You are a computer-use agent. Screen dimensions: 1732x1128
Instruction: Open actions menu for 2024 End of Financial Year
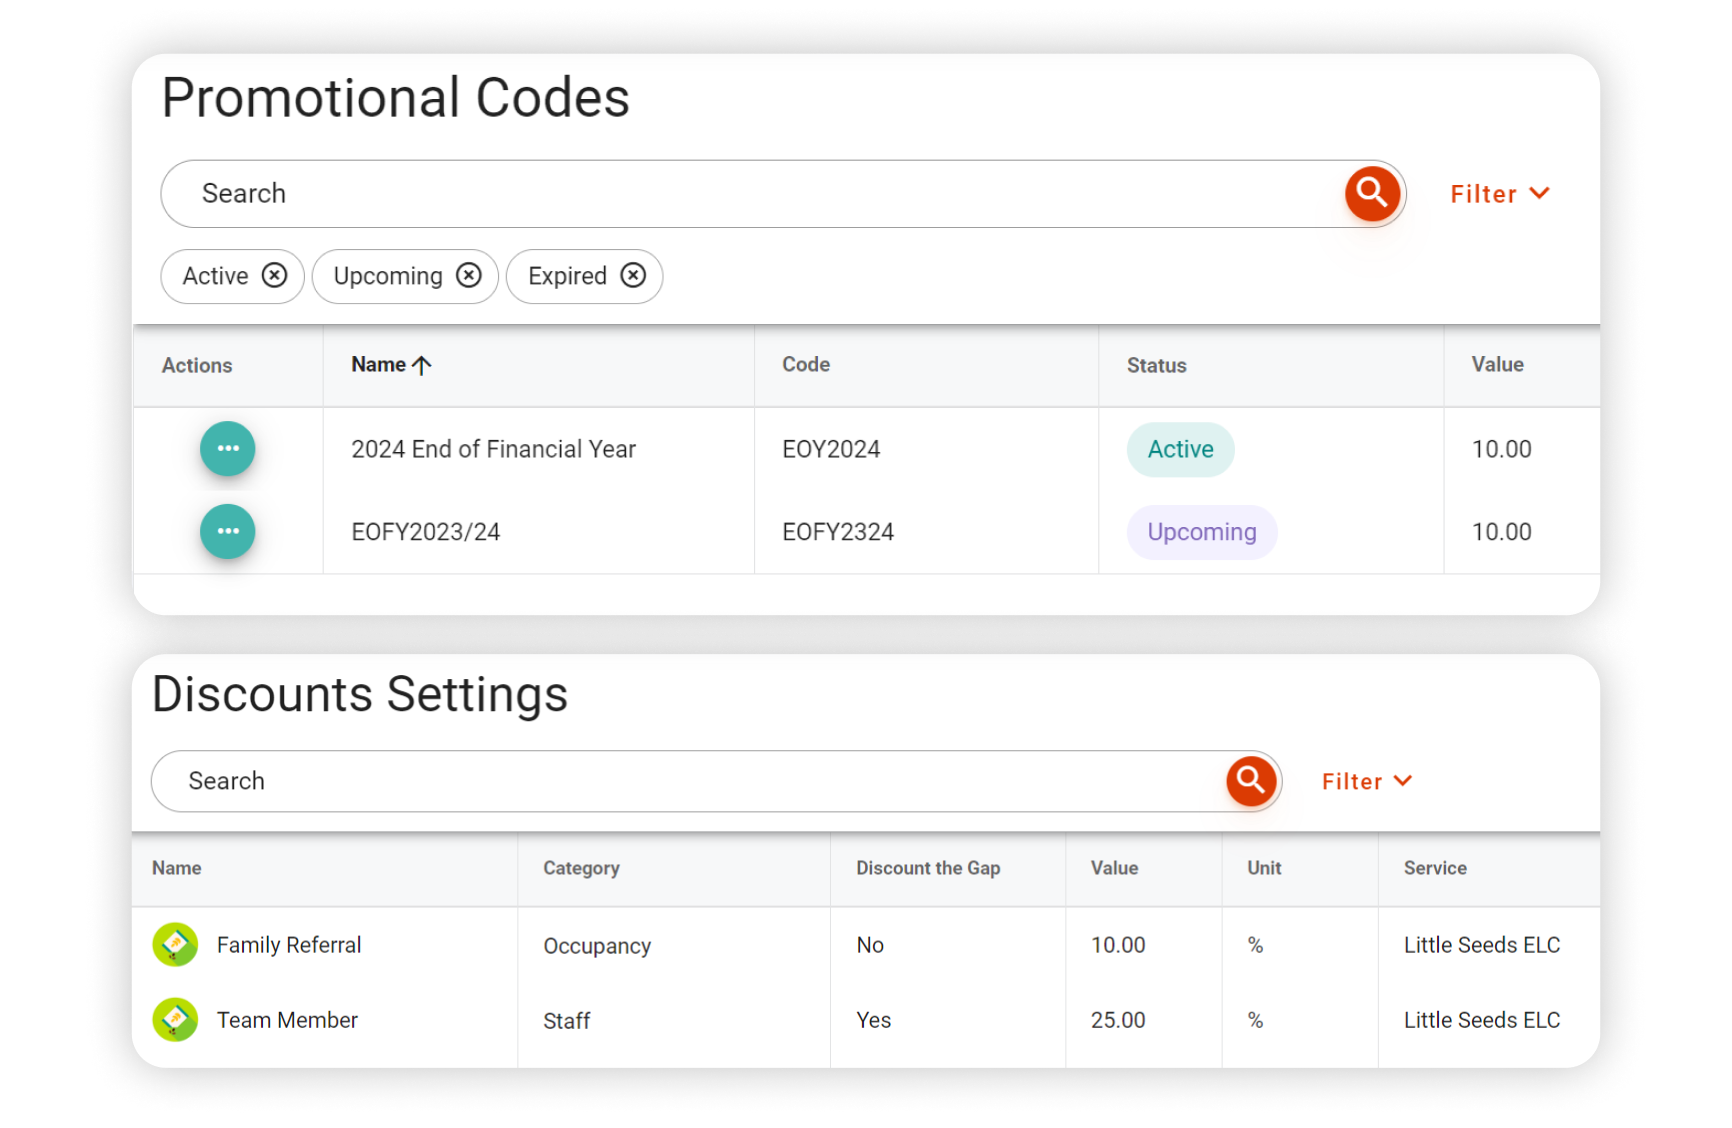click(227, 449)
